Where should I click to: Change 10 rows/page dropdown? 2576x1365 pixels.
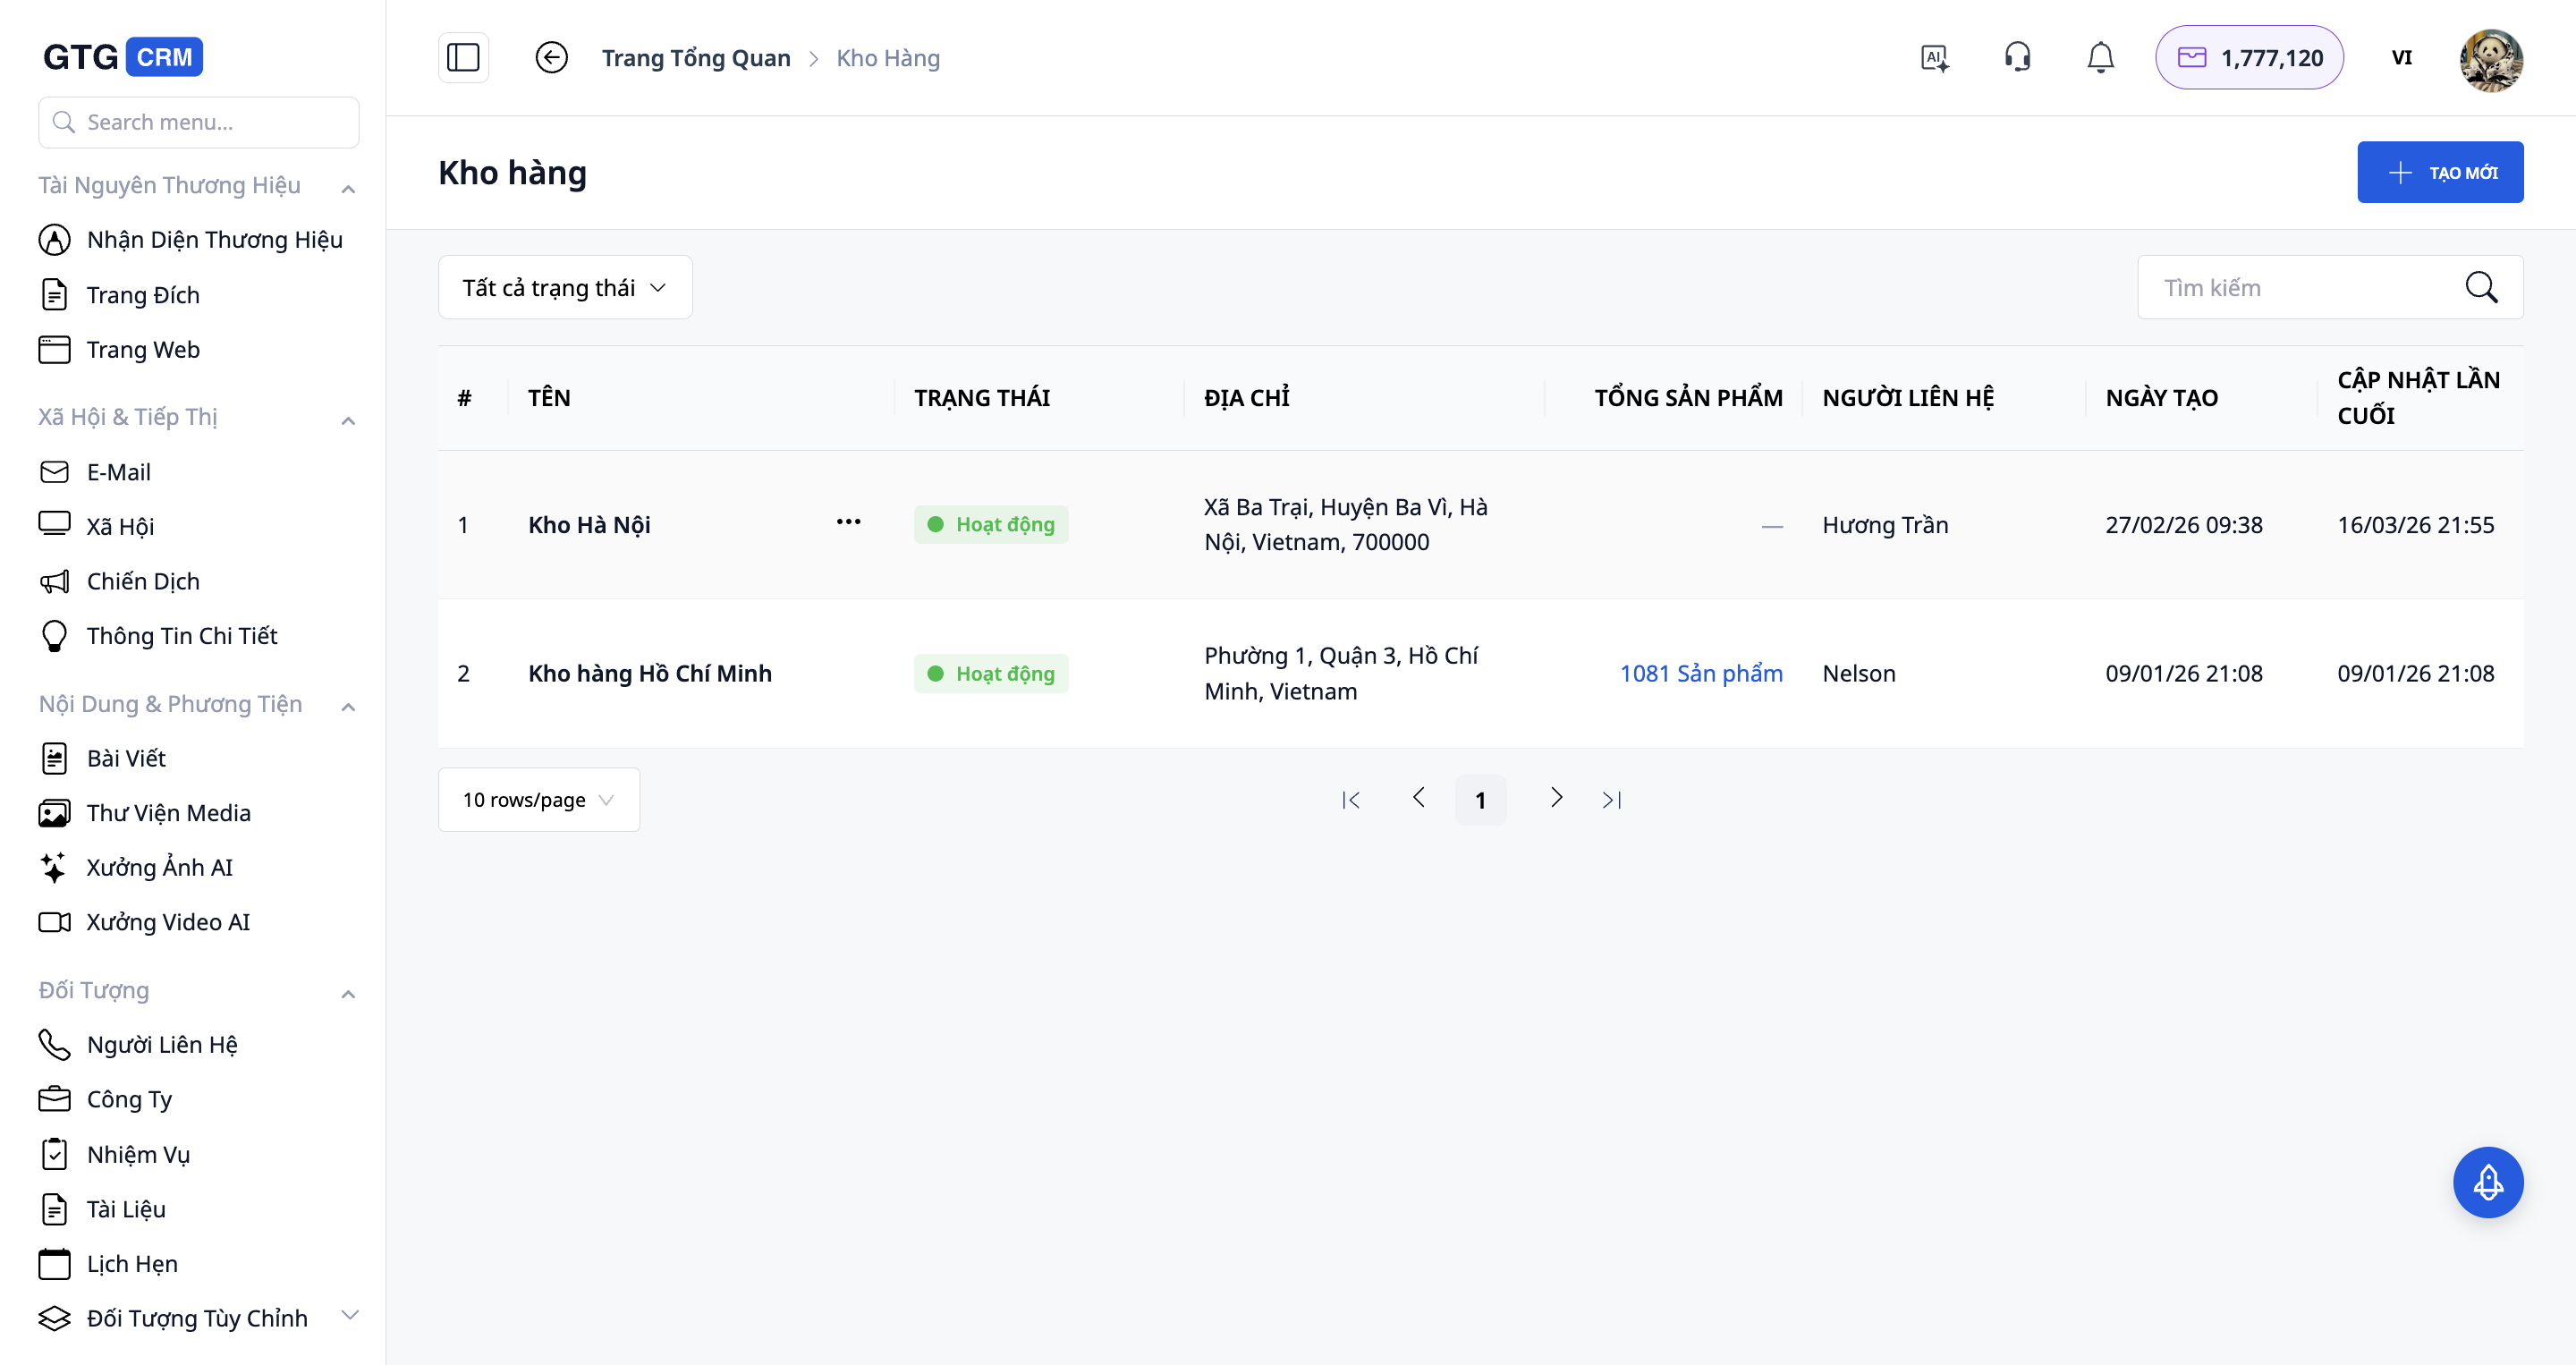coord(538,800)
